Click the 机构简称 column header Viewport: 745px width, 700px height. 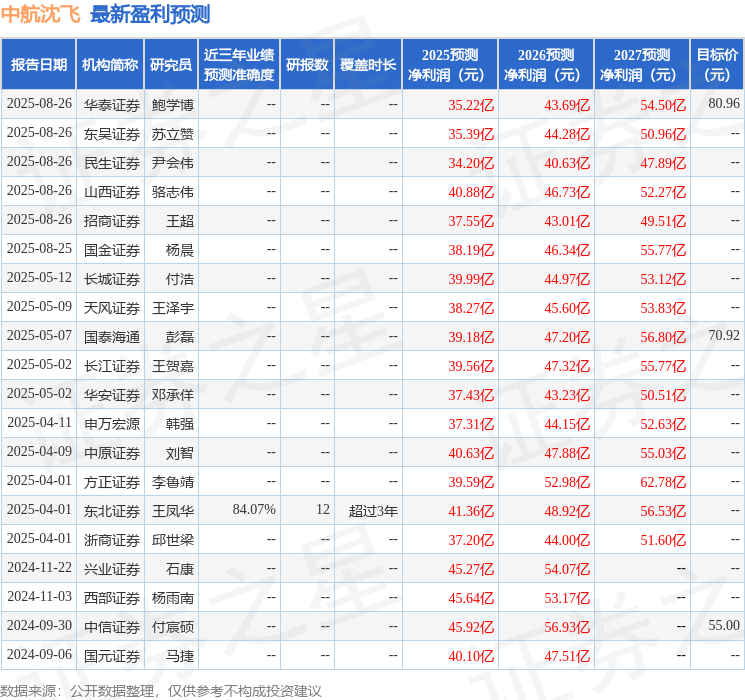[x=110, y=64]
